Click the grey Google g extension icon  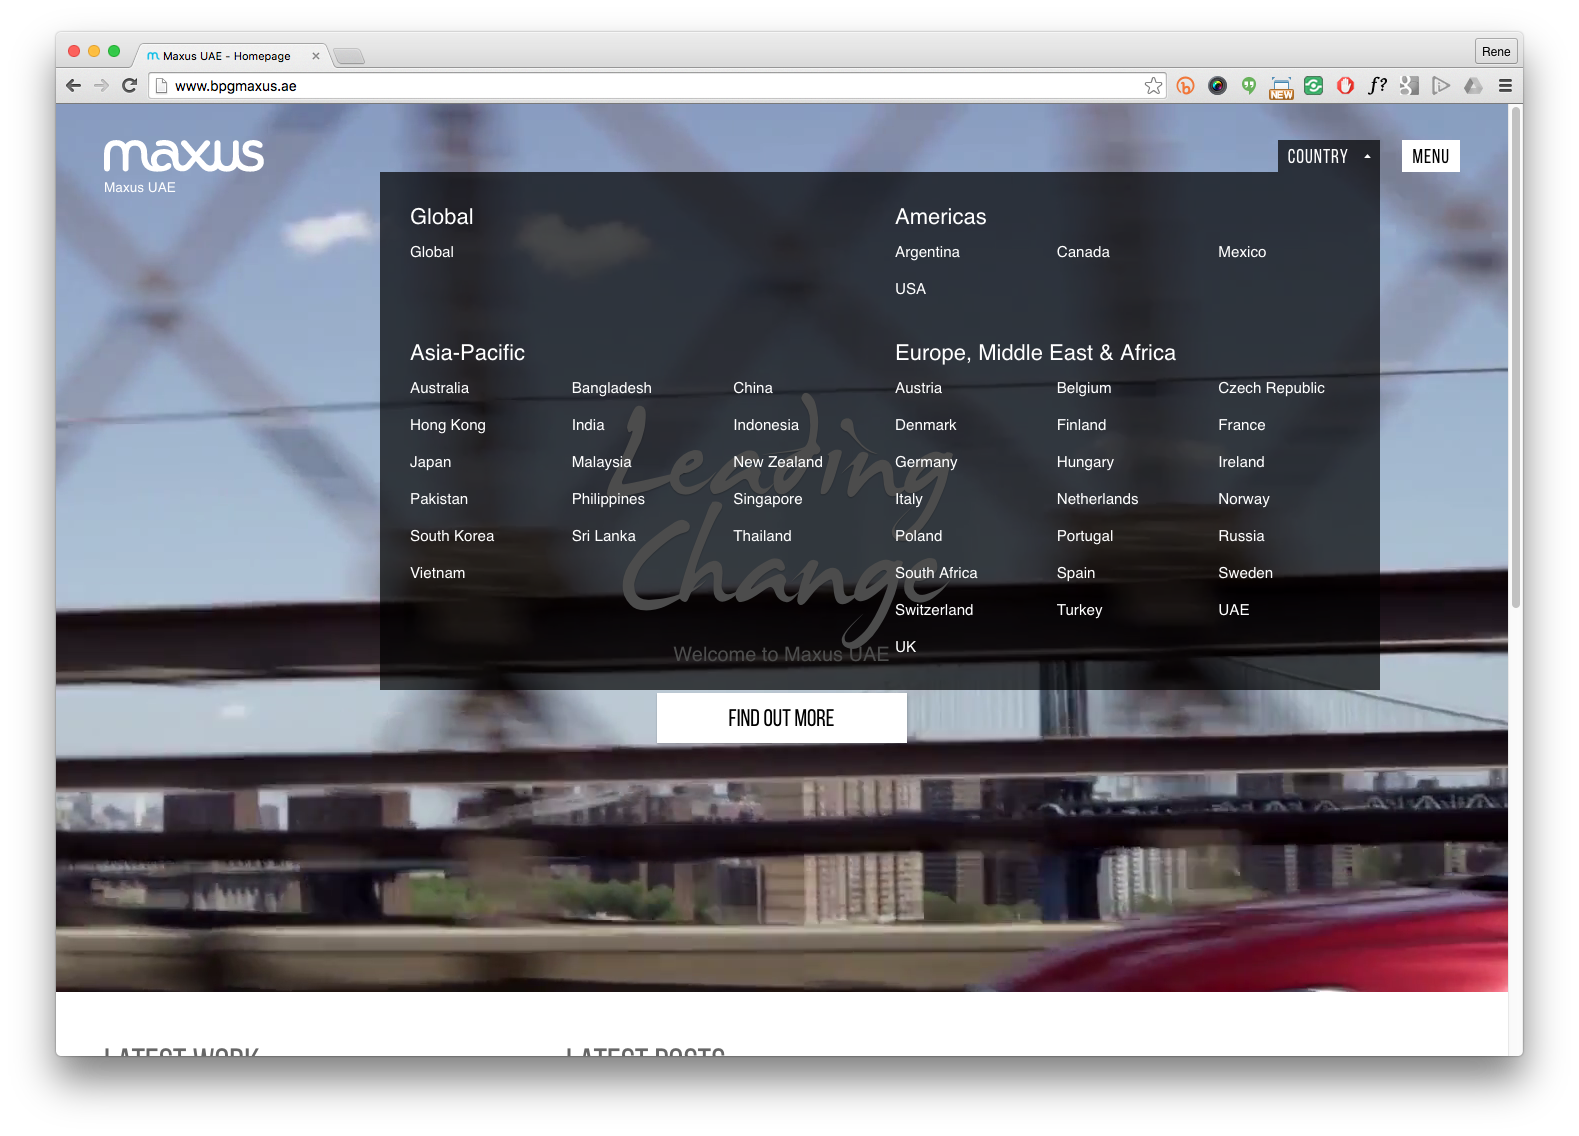point(1410,86)
